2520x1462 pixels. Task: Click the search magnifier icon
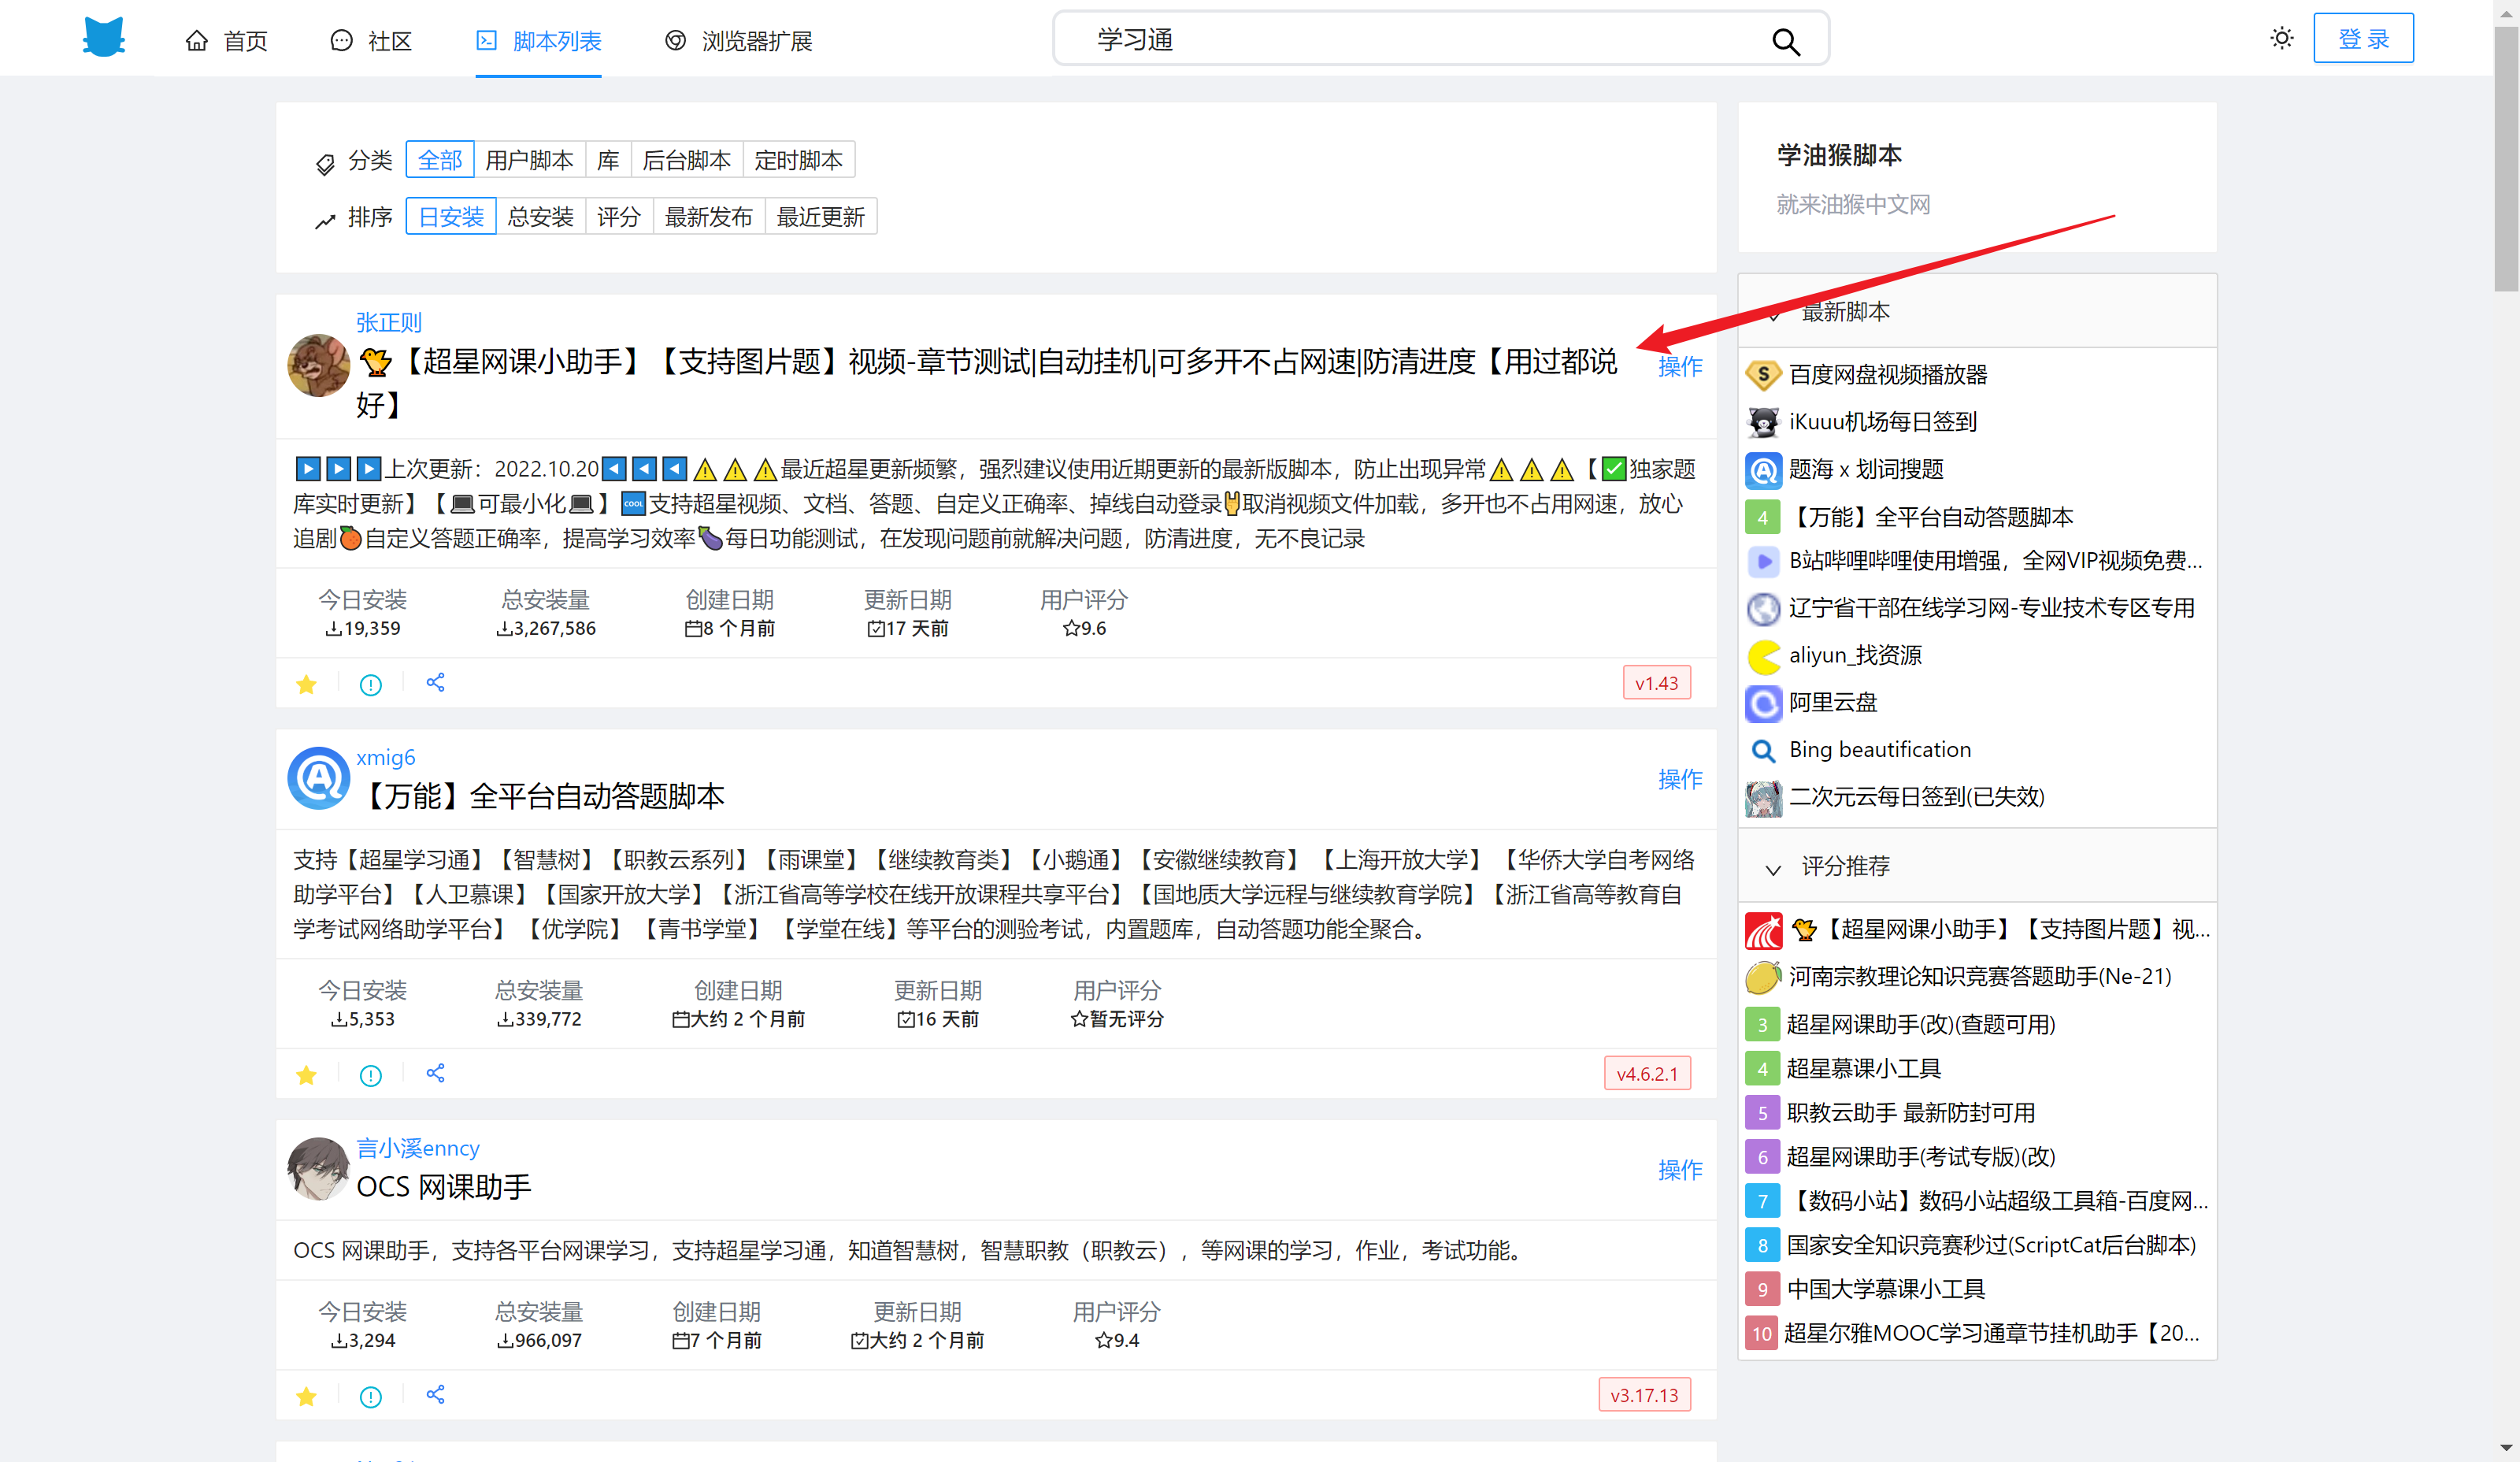(1786, 42)
